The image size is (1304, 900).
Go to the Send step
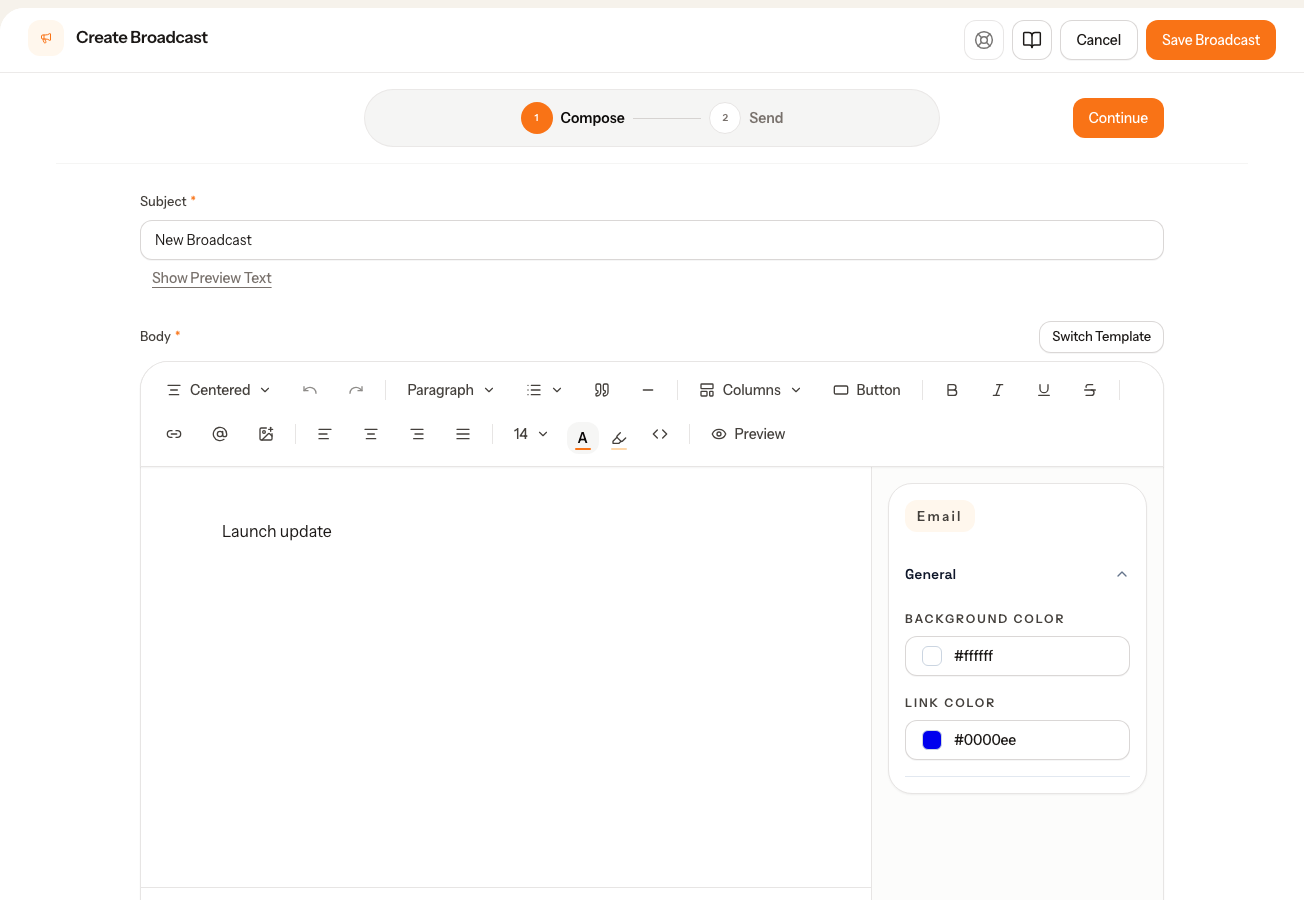pos(746,118)
